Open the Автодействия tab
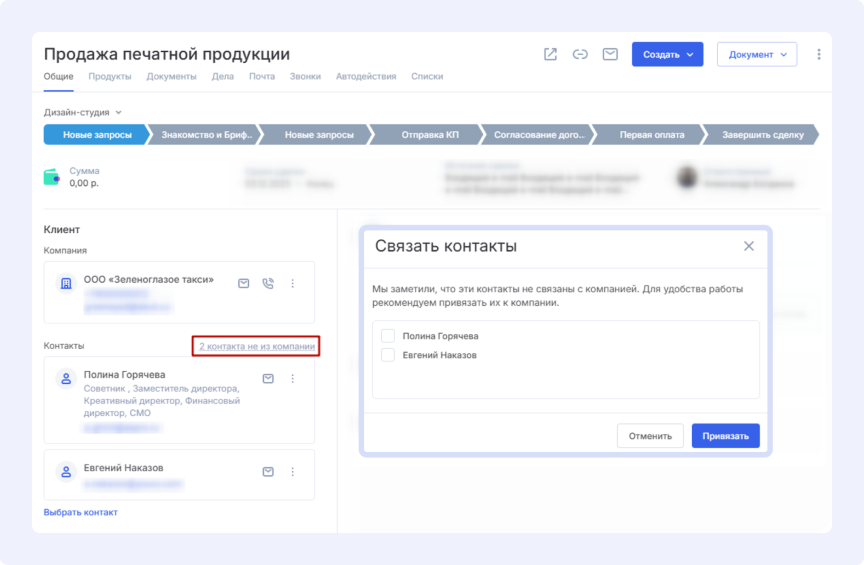This screenshot has height=565, width=864. (x=366, y=76)
